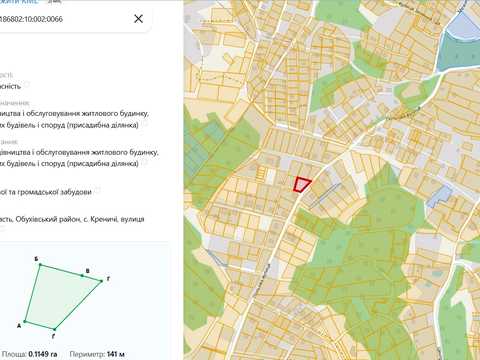
Task: Click the 'сність' ownership value text
Action: click(x=10, y=86)
